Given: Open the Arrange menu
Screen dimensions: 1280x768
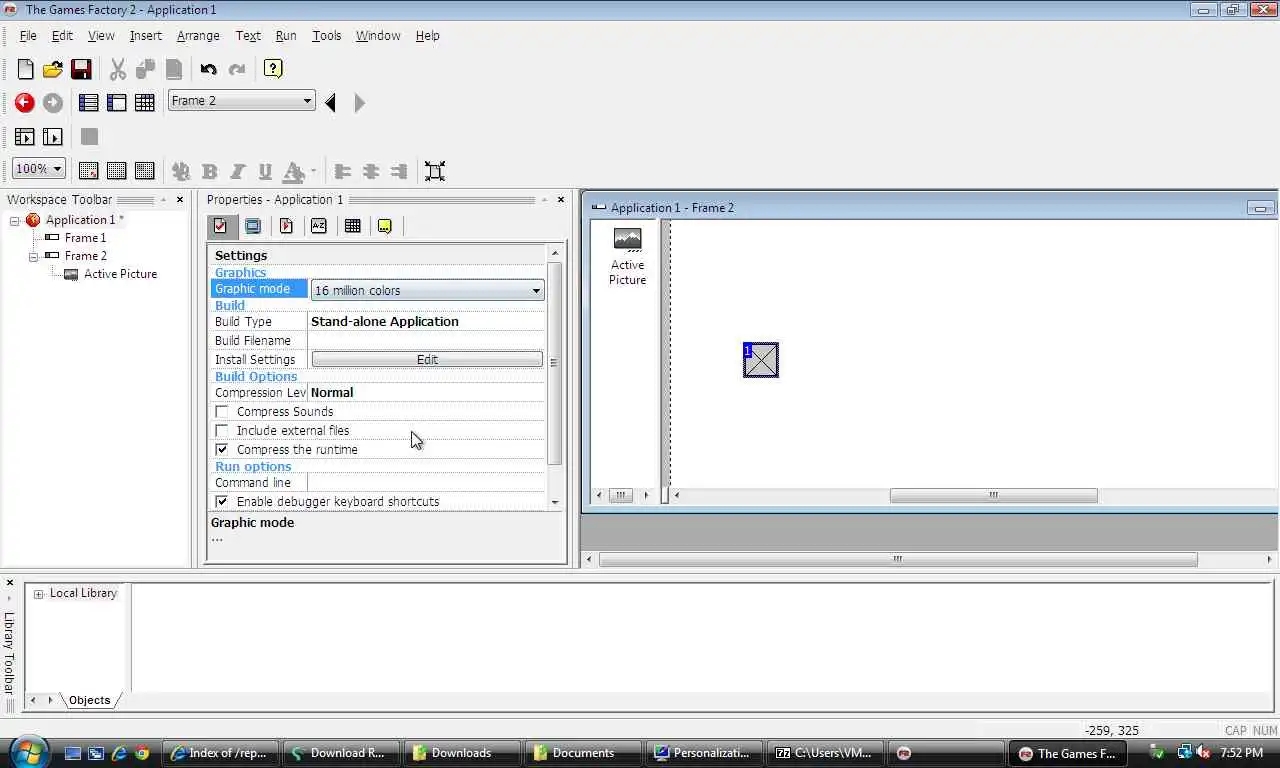Looking at the screenshot, I should pos(198,36).
